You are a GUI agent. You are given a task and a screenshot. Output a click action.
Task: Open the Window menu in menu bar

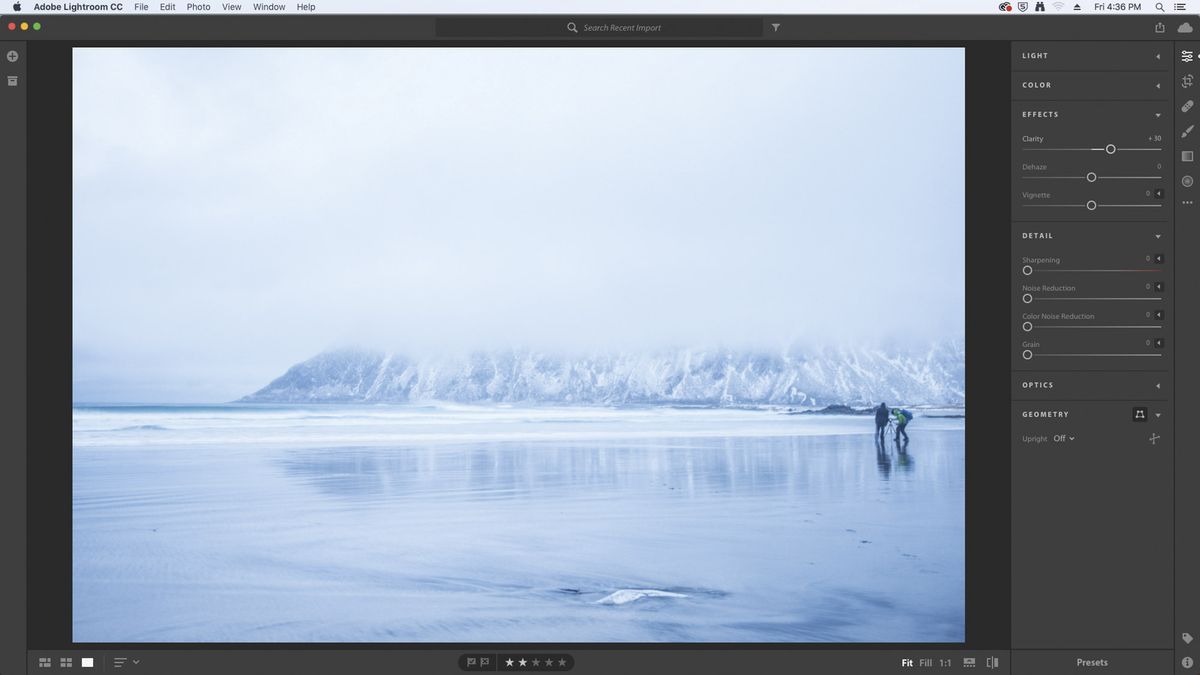pos(268,7)
